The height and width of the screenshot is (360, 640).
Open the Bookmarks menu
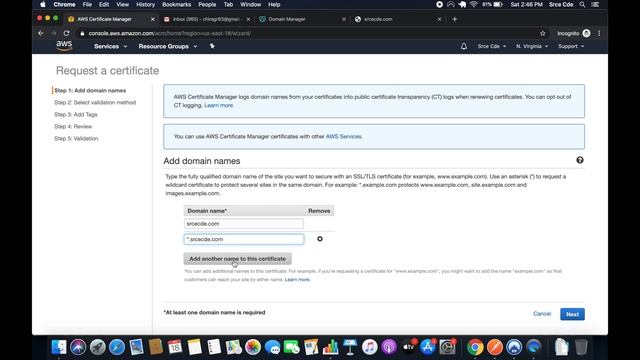pyautogui.click(x=176, y=4)
